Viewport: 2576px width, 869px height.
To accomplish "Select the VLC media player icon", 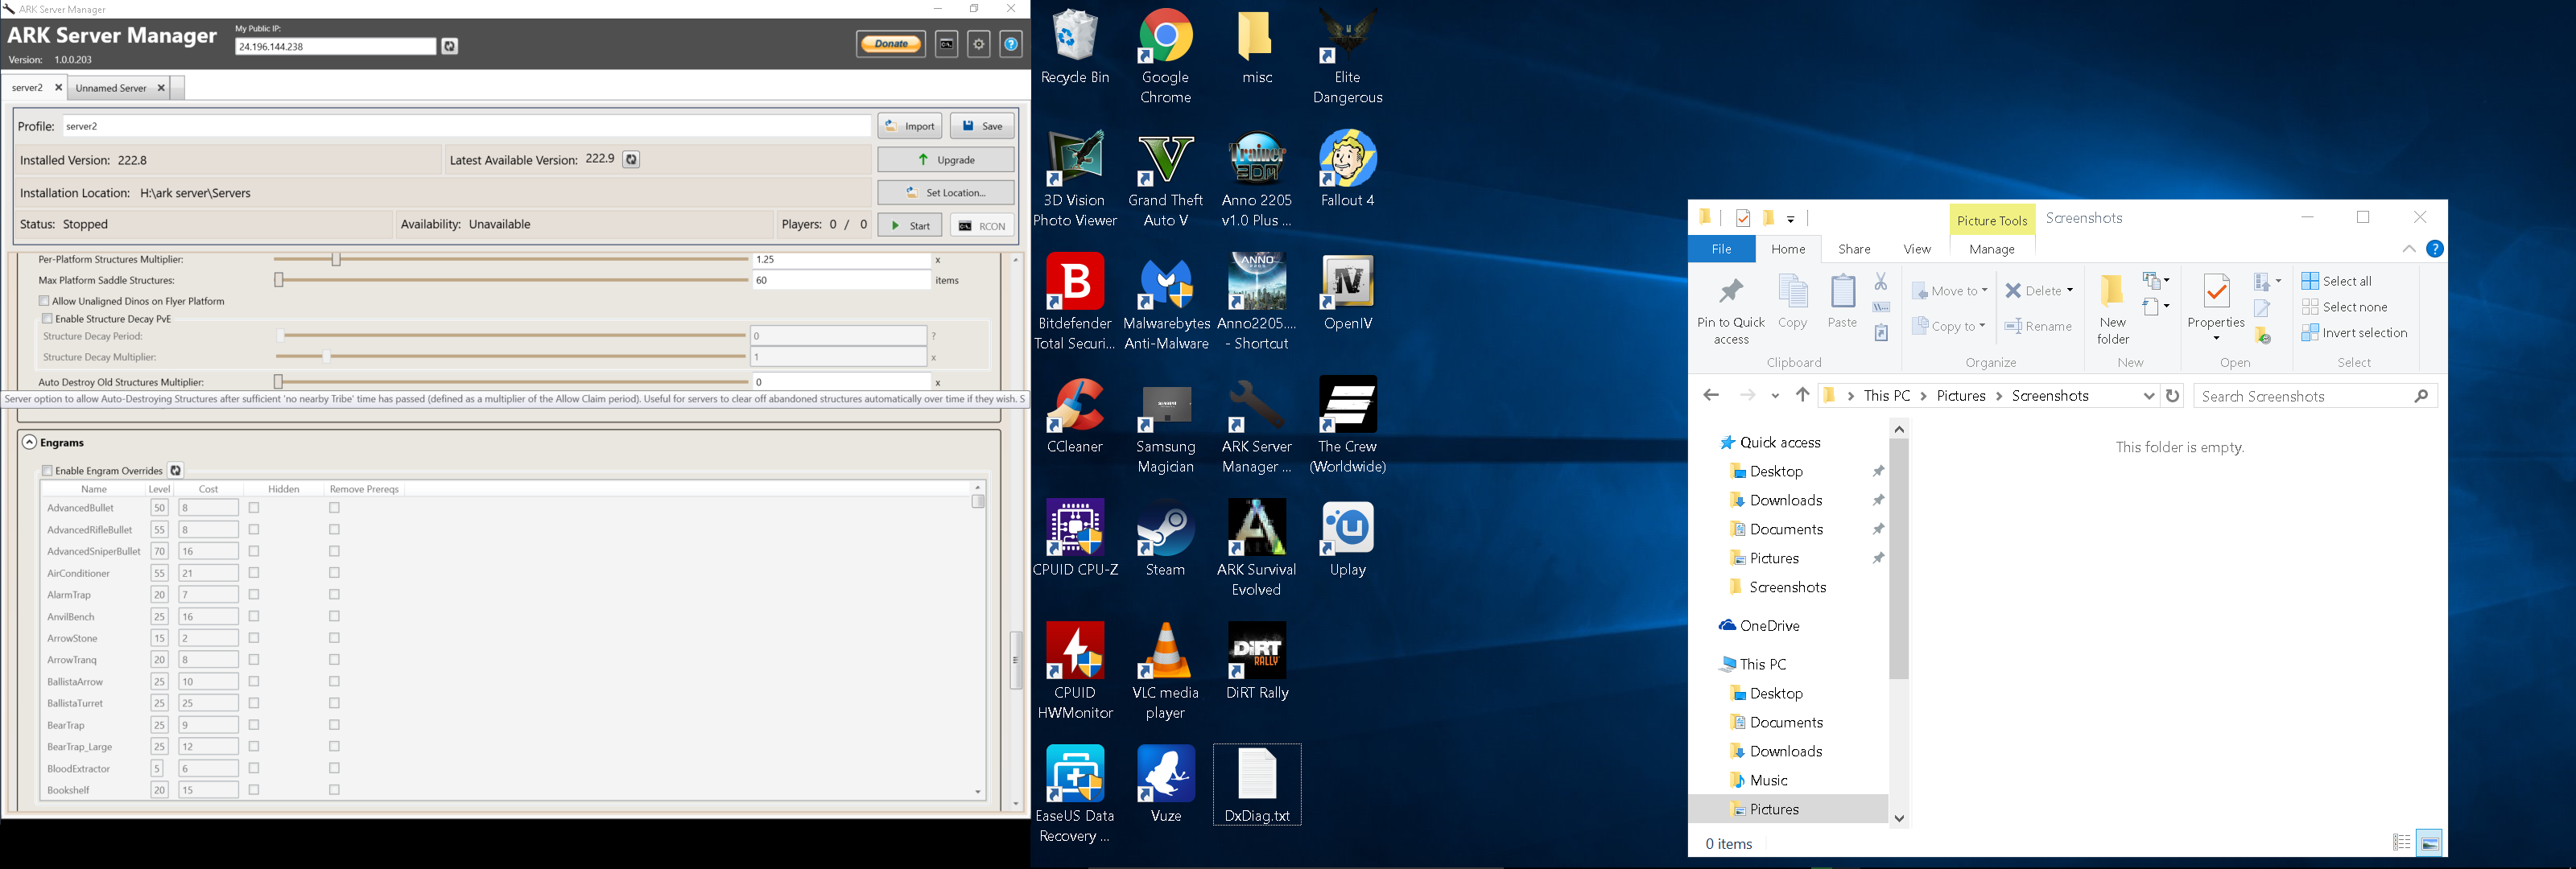I will pos(1166,671).
